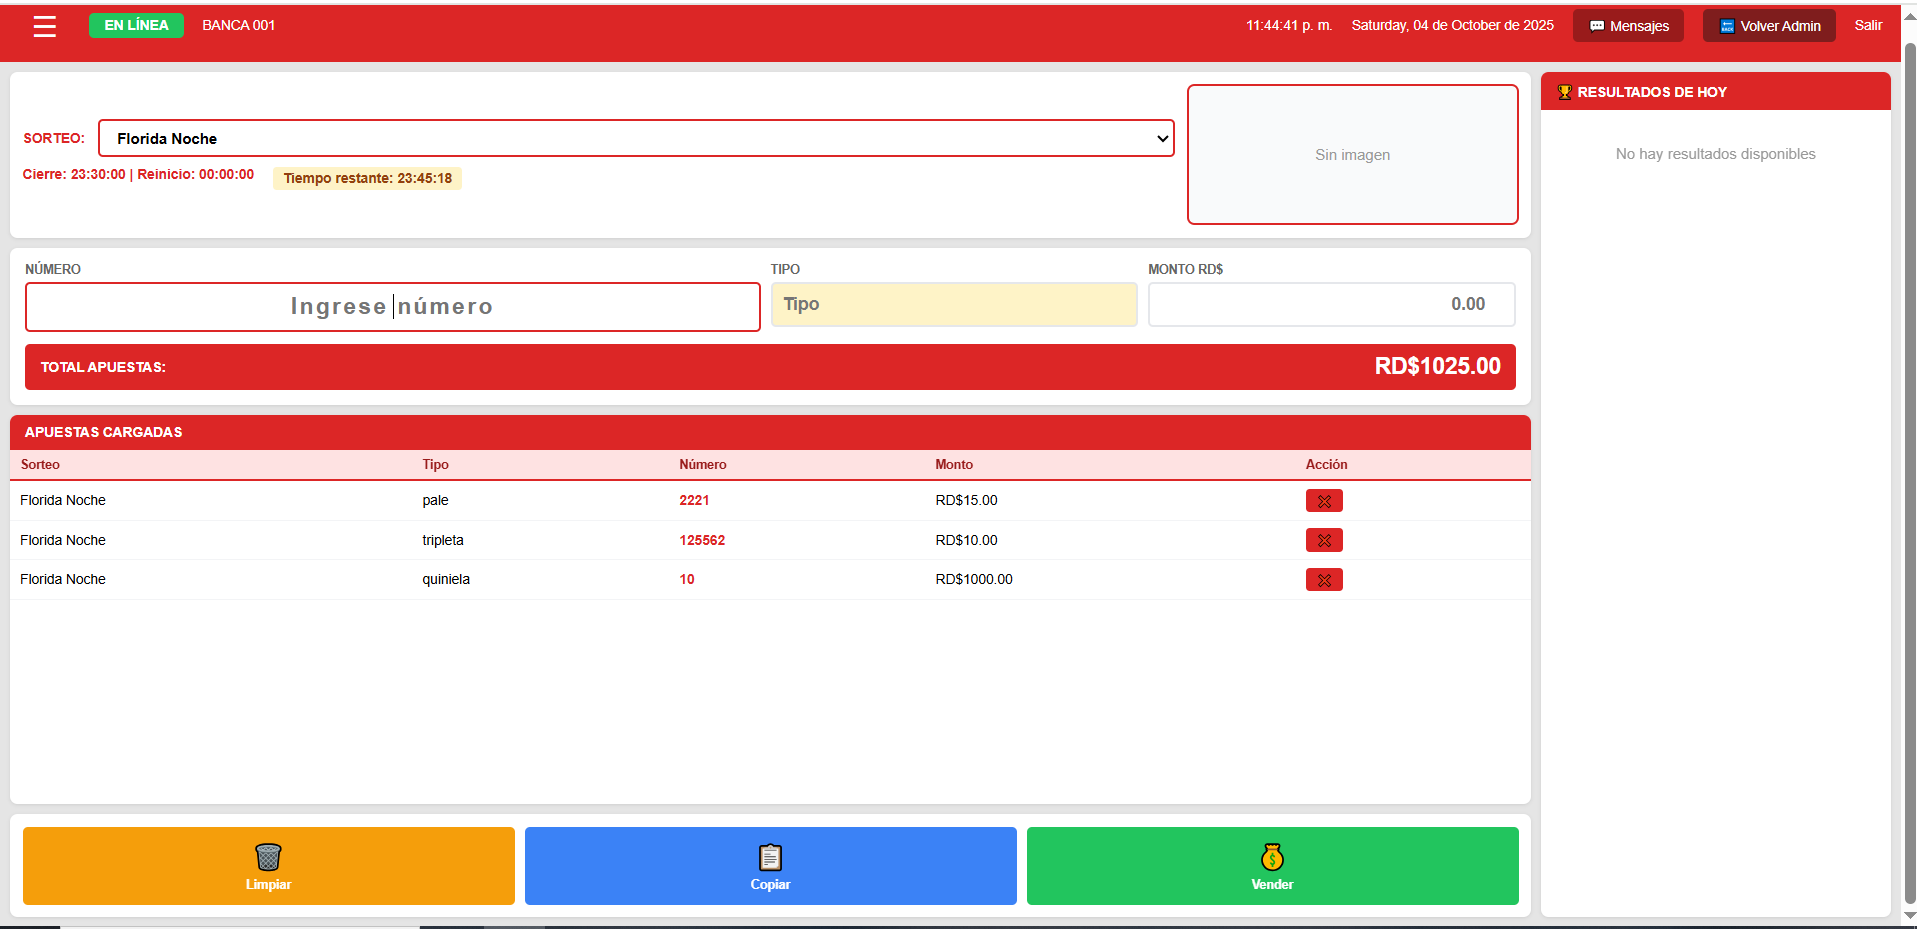Click Salir to log out
The height and width of the screenshot is (929, 1917).
[x=1867, y=26]
